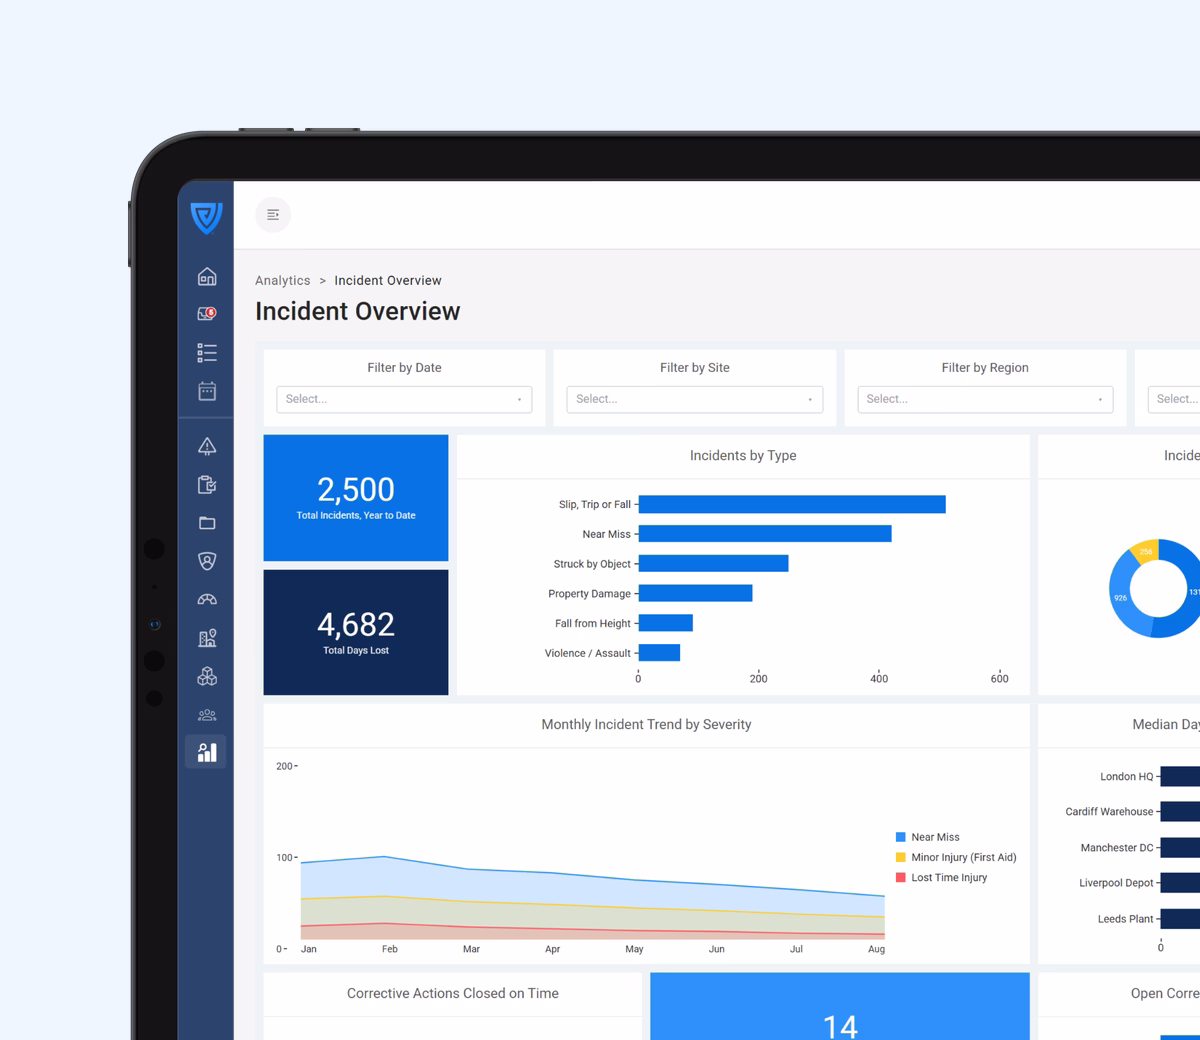Click the Filter by Site label

pyautogui.click(x=695, y=368)
